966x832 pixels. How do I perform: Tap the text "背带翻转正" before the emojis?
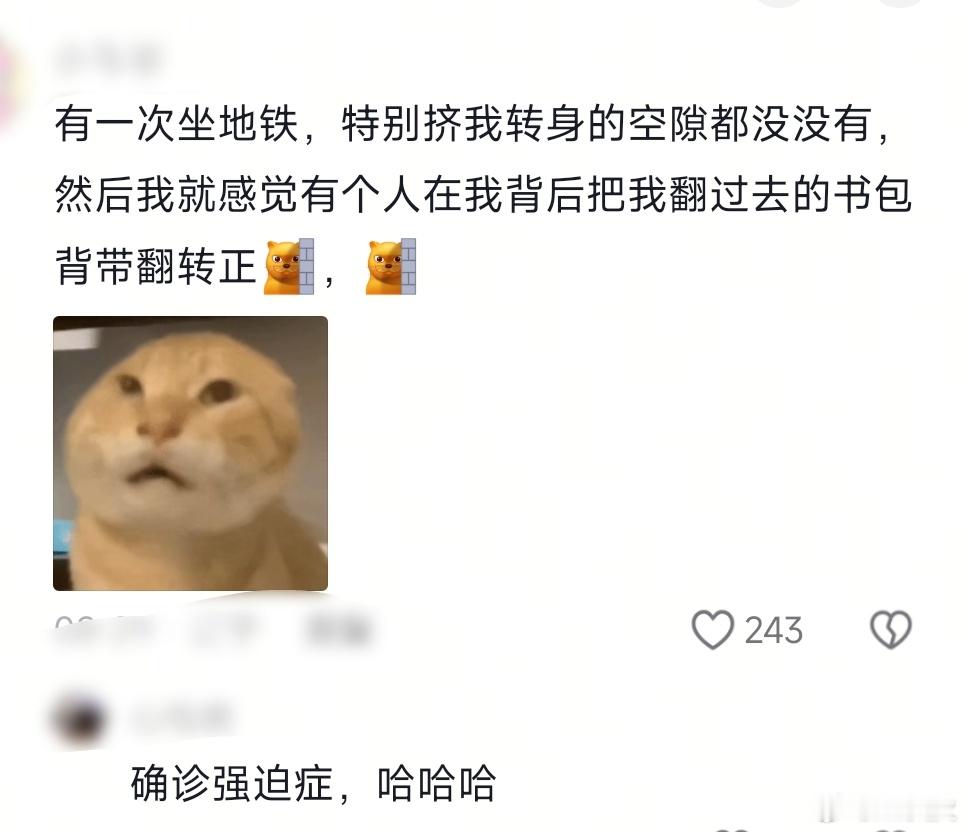pyautogui.click(x=155, y=266)
